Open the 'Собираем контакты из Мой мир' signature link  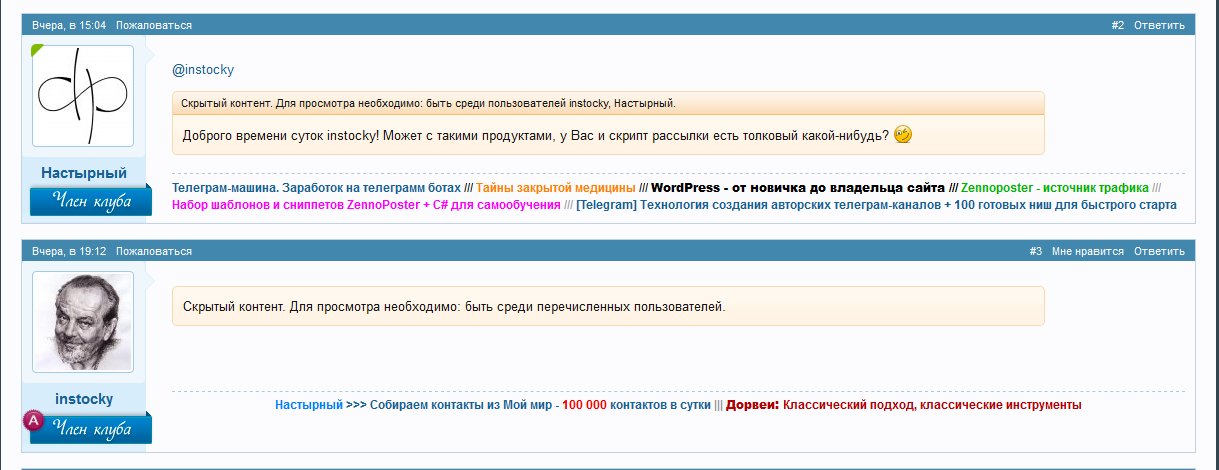[x=540, y=405]
